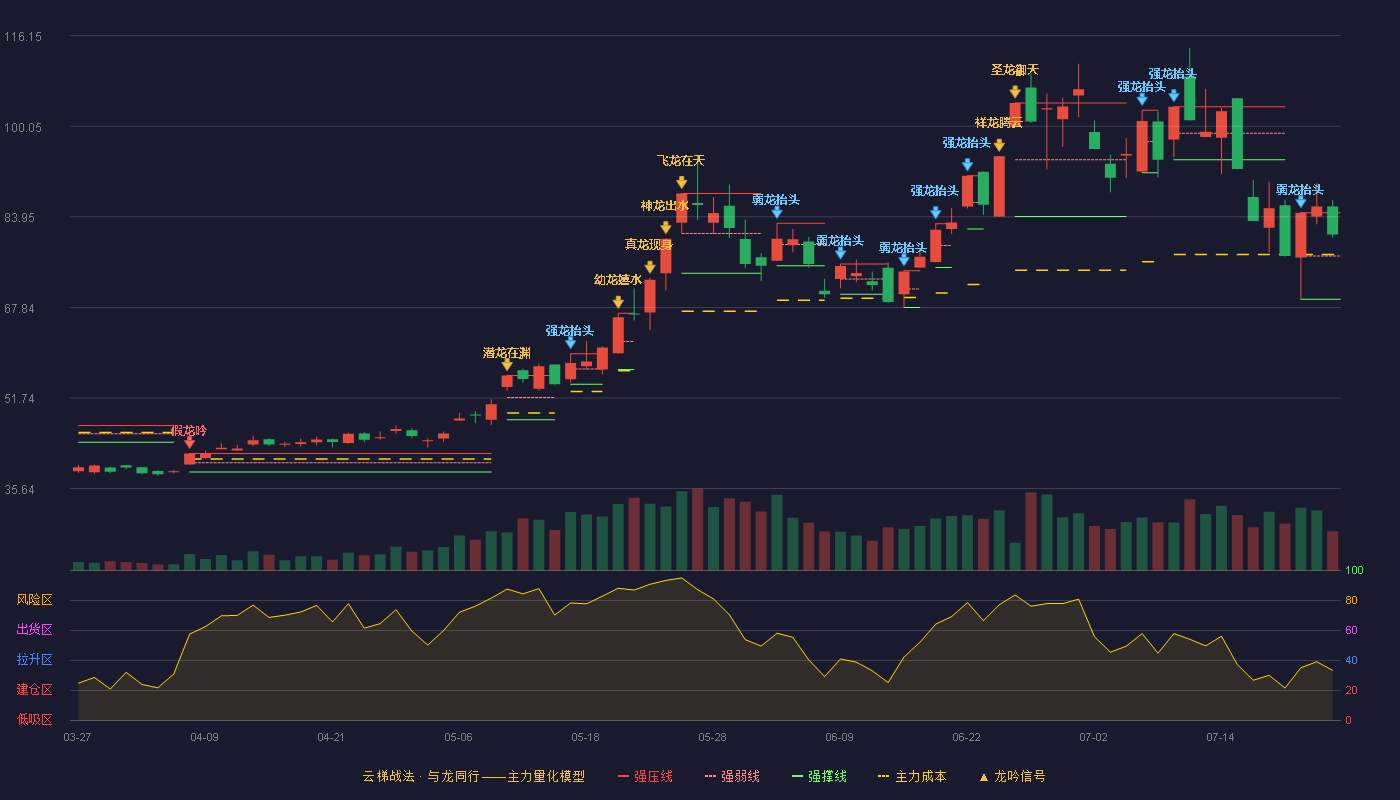Click the 建仓区 zone label
The height and width of the screenshot is (800, 1400).
[34, 690]
